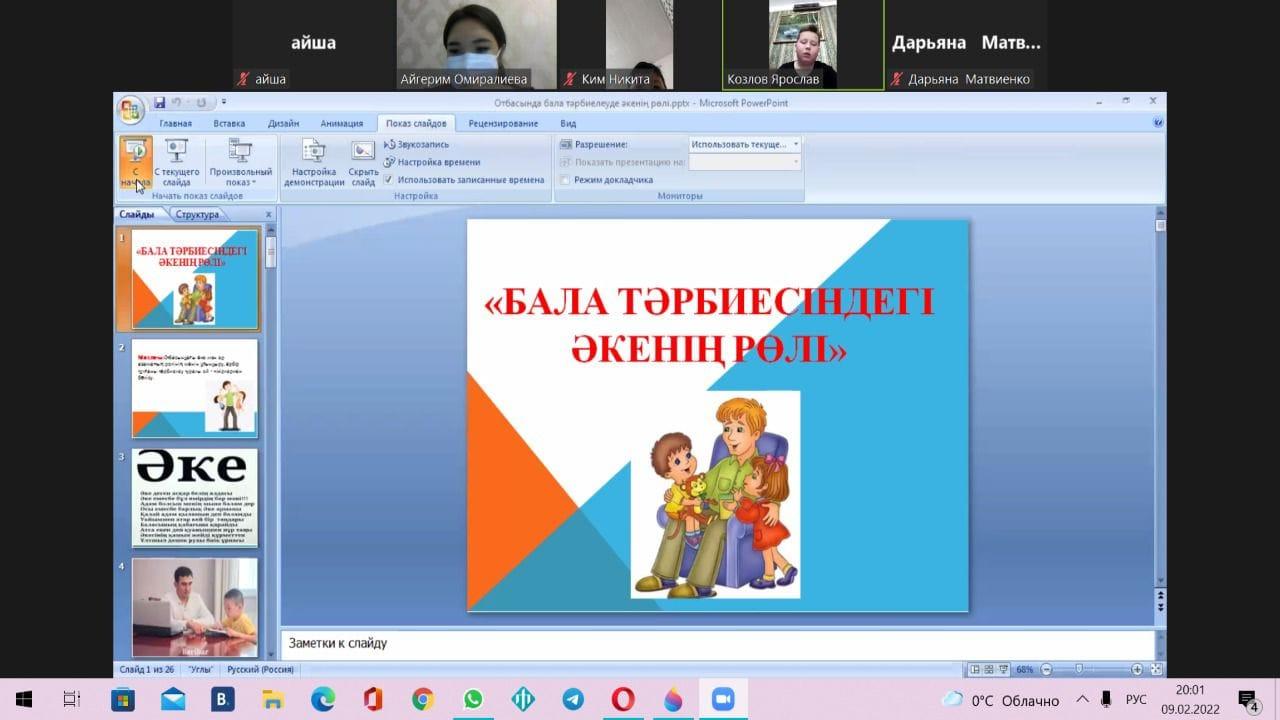
Task: Switch to the Вставка ribbon tab
Action: point(229,123)
